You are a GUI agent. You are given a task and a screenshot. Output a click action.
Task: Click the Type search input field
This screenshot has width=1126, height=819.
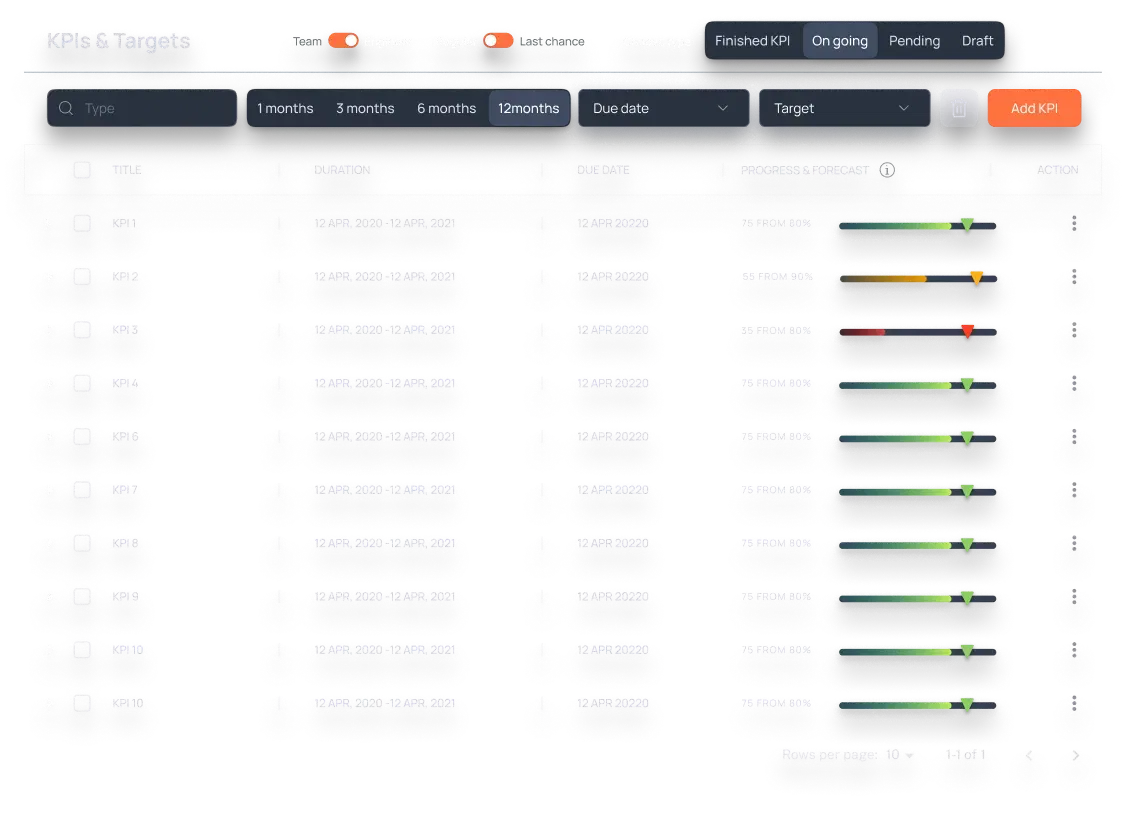click(142, 108)
